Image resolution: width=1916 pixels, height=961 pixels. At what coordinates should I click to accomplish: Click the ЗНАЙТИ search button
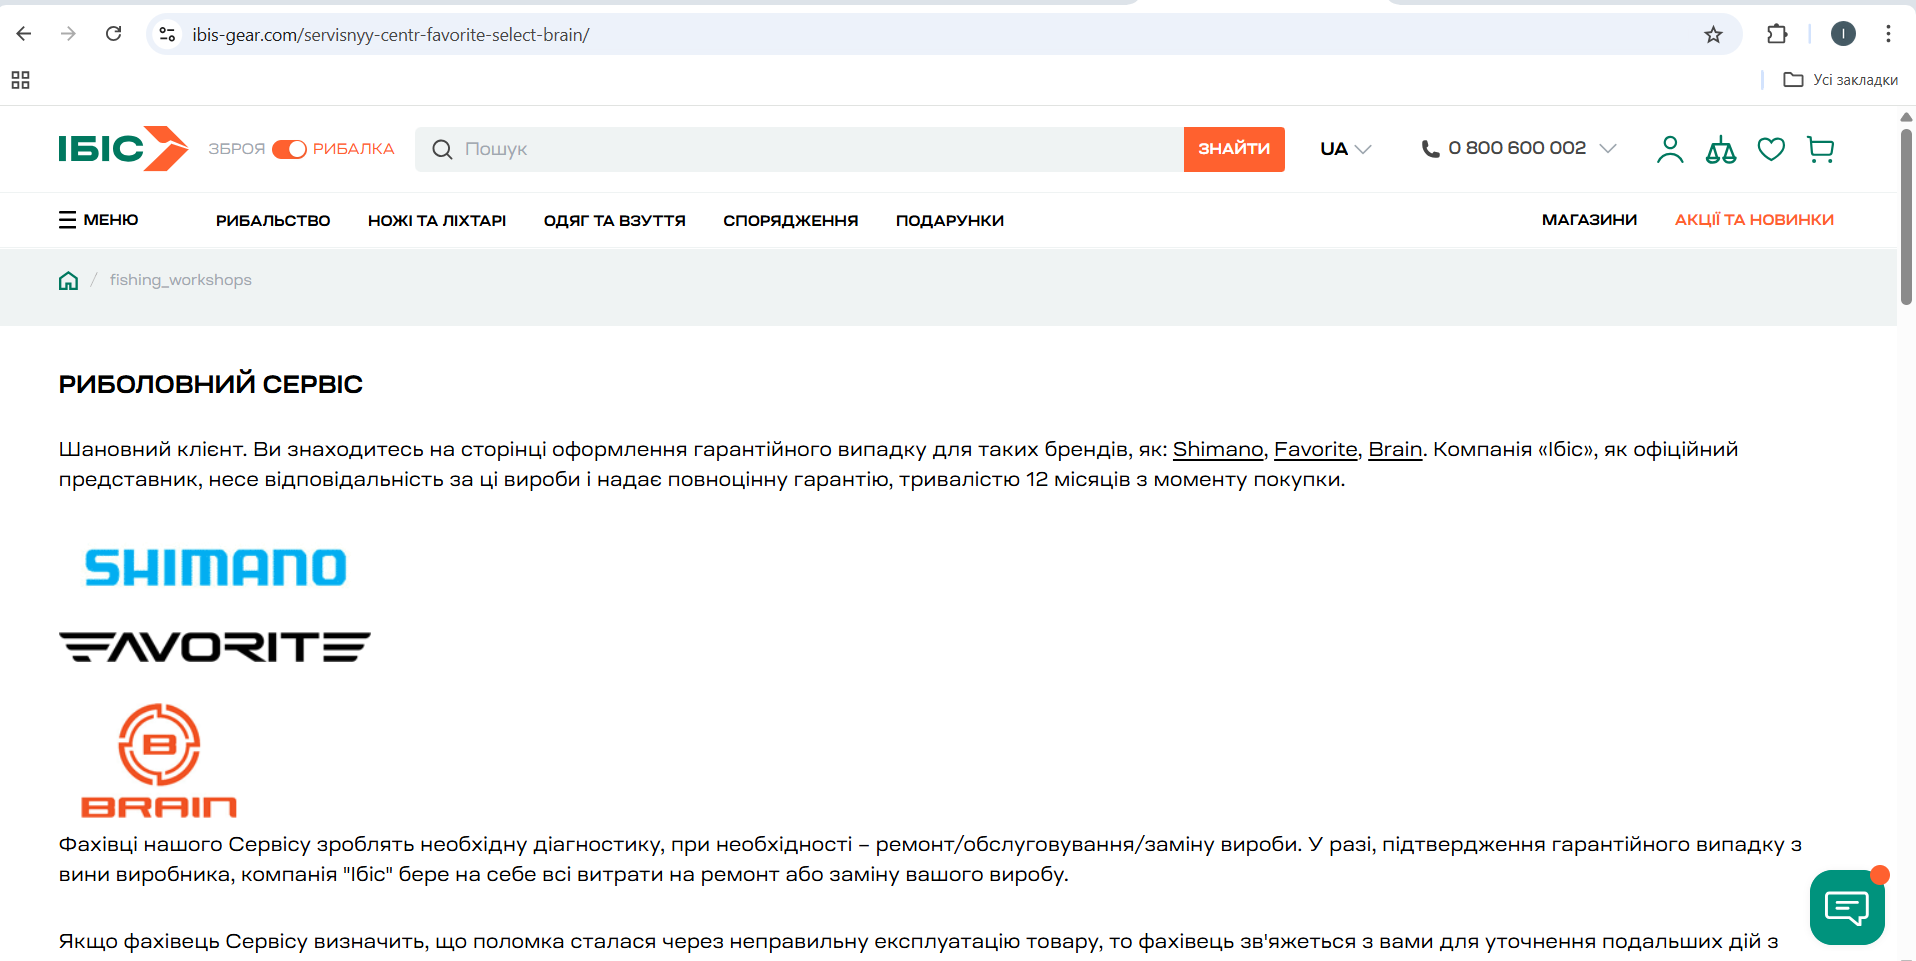1234,149
